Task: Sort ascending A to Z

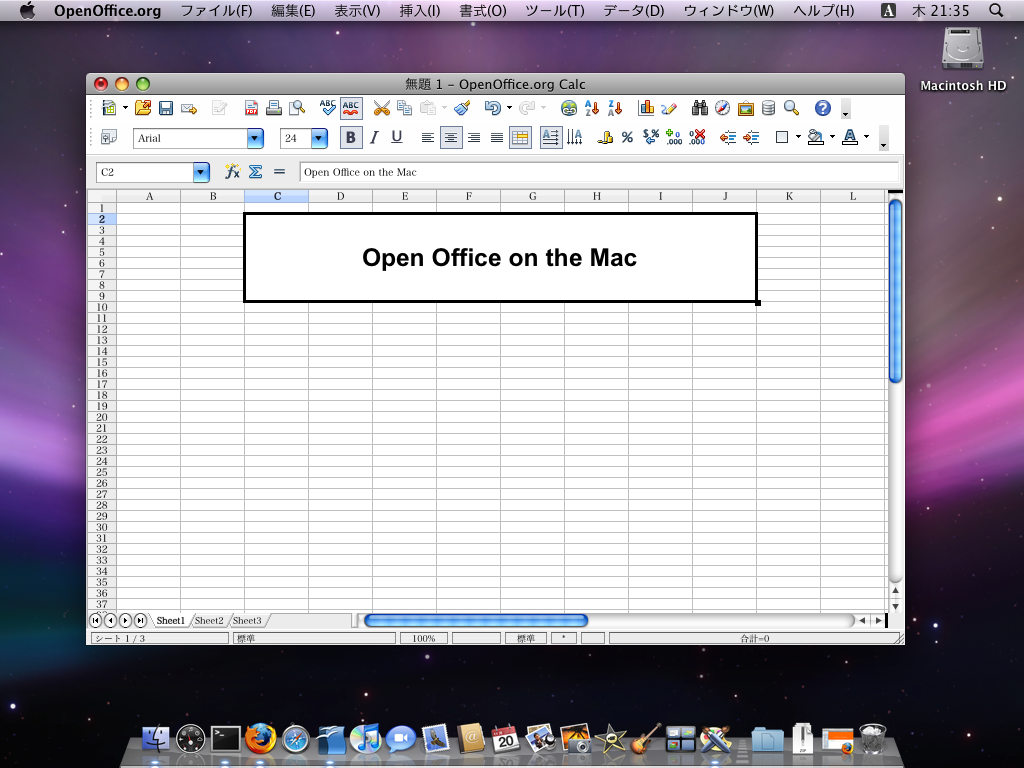Action: point(592,108)
